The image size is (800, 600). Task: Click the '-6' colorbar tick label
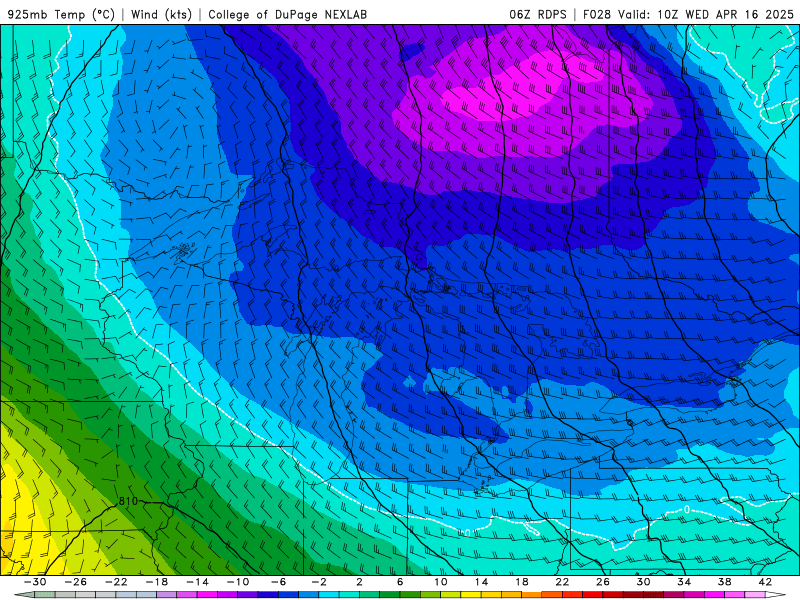(279, 582)
